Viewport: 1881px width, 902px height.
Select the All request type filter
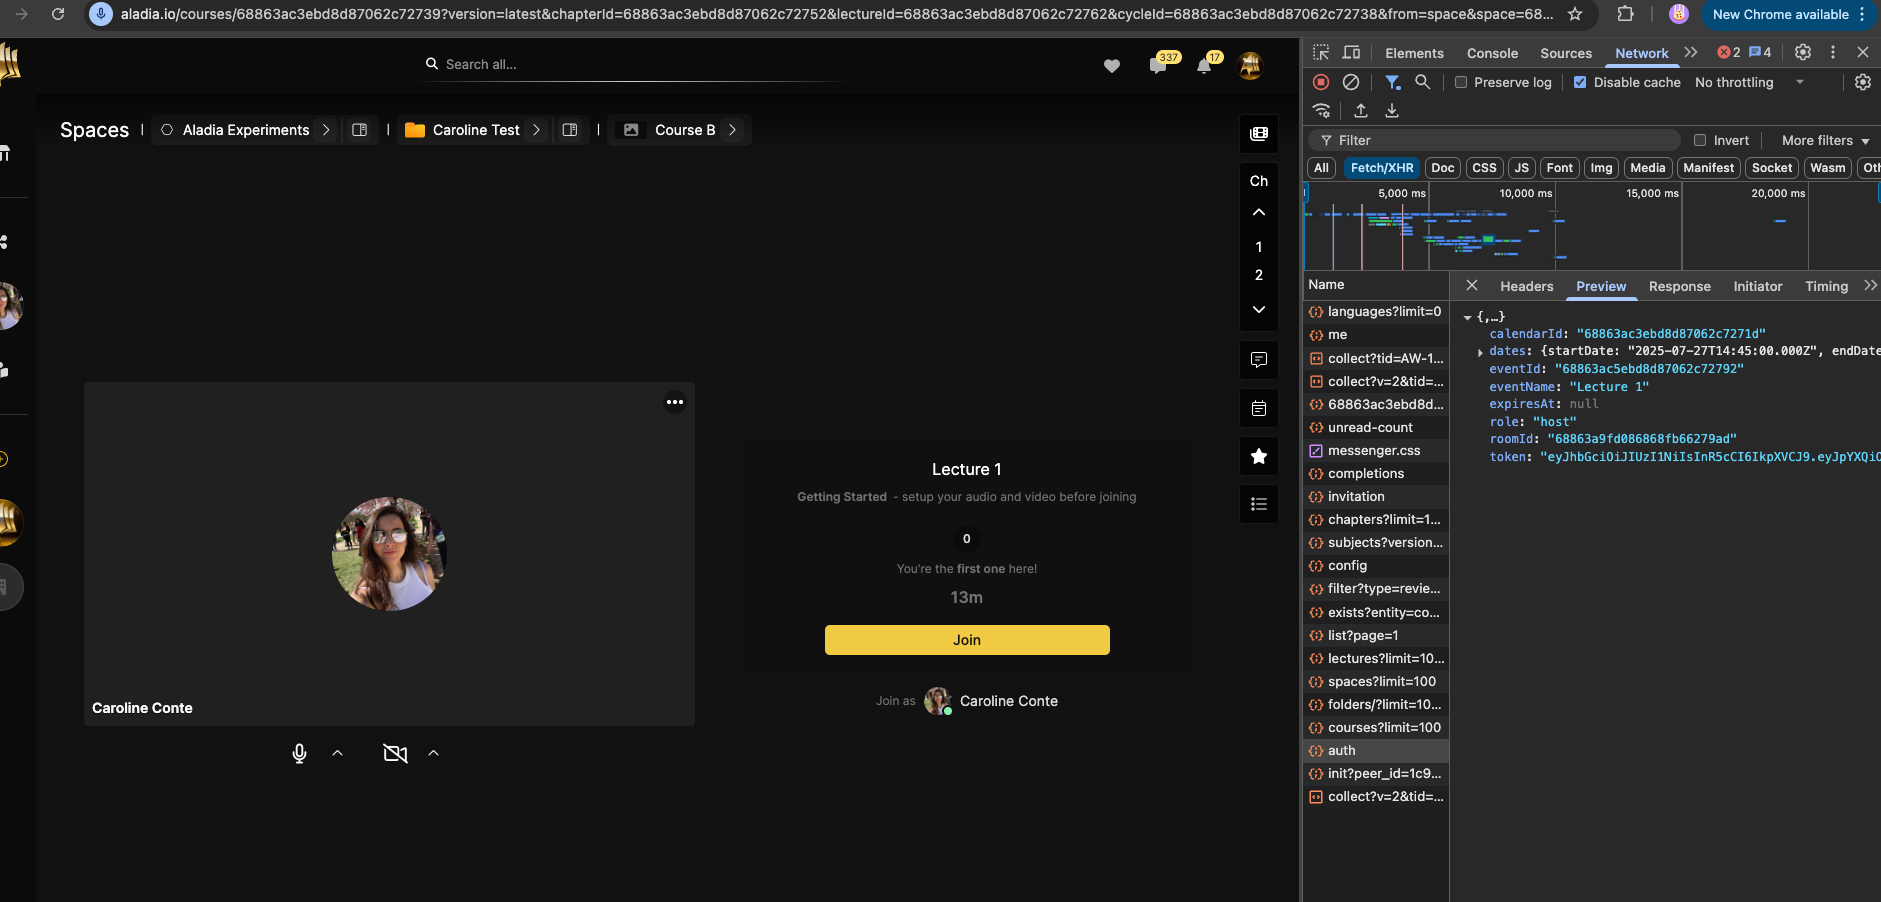[x=1321, y=168]
